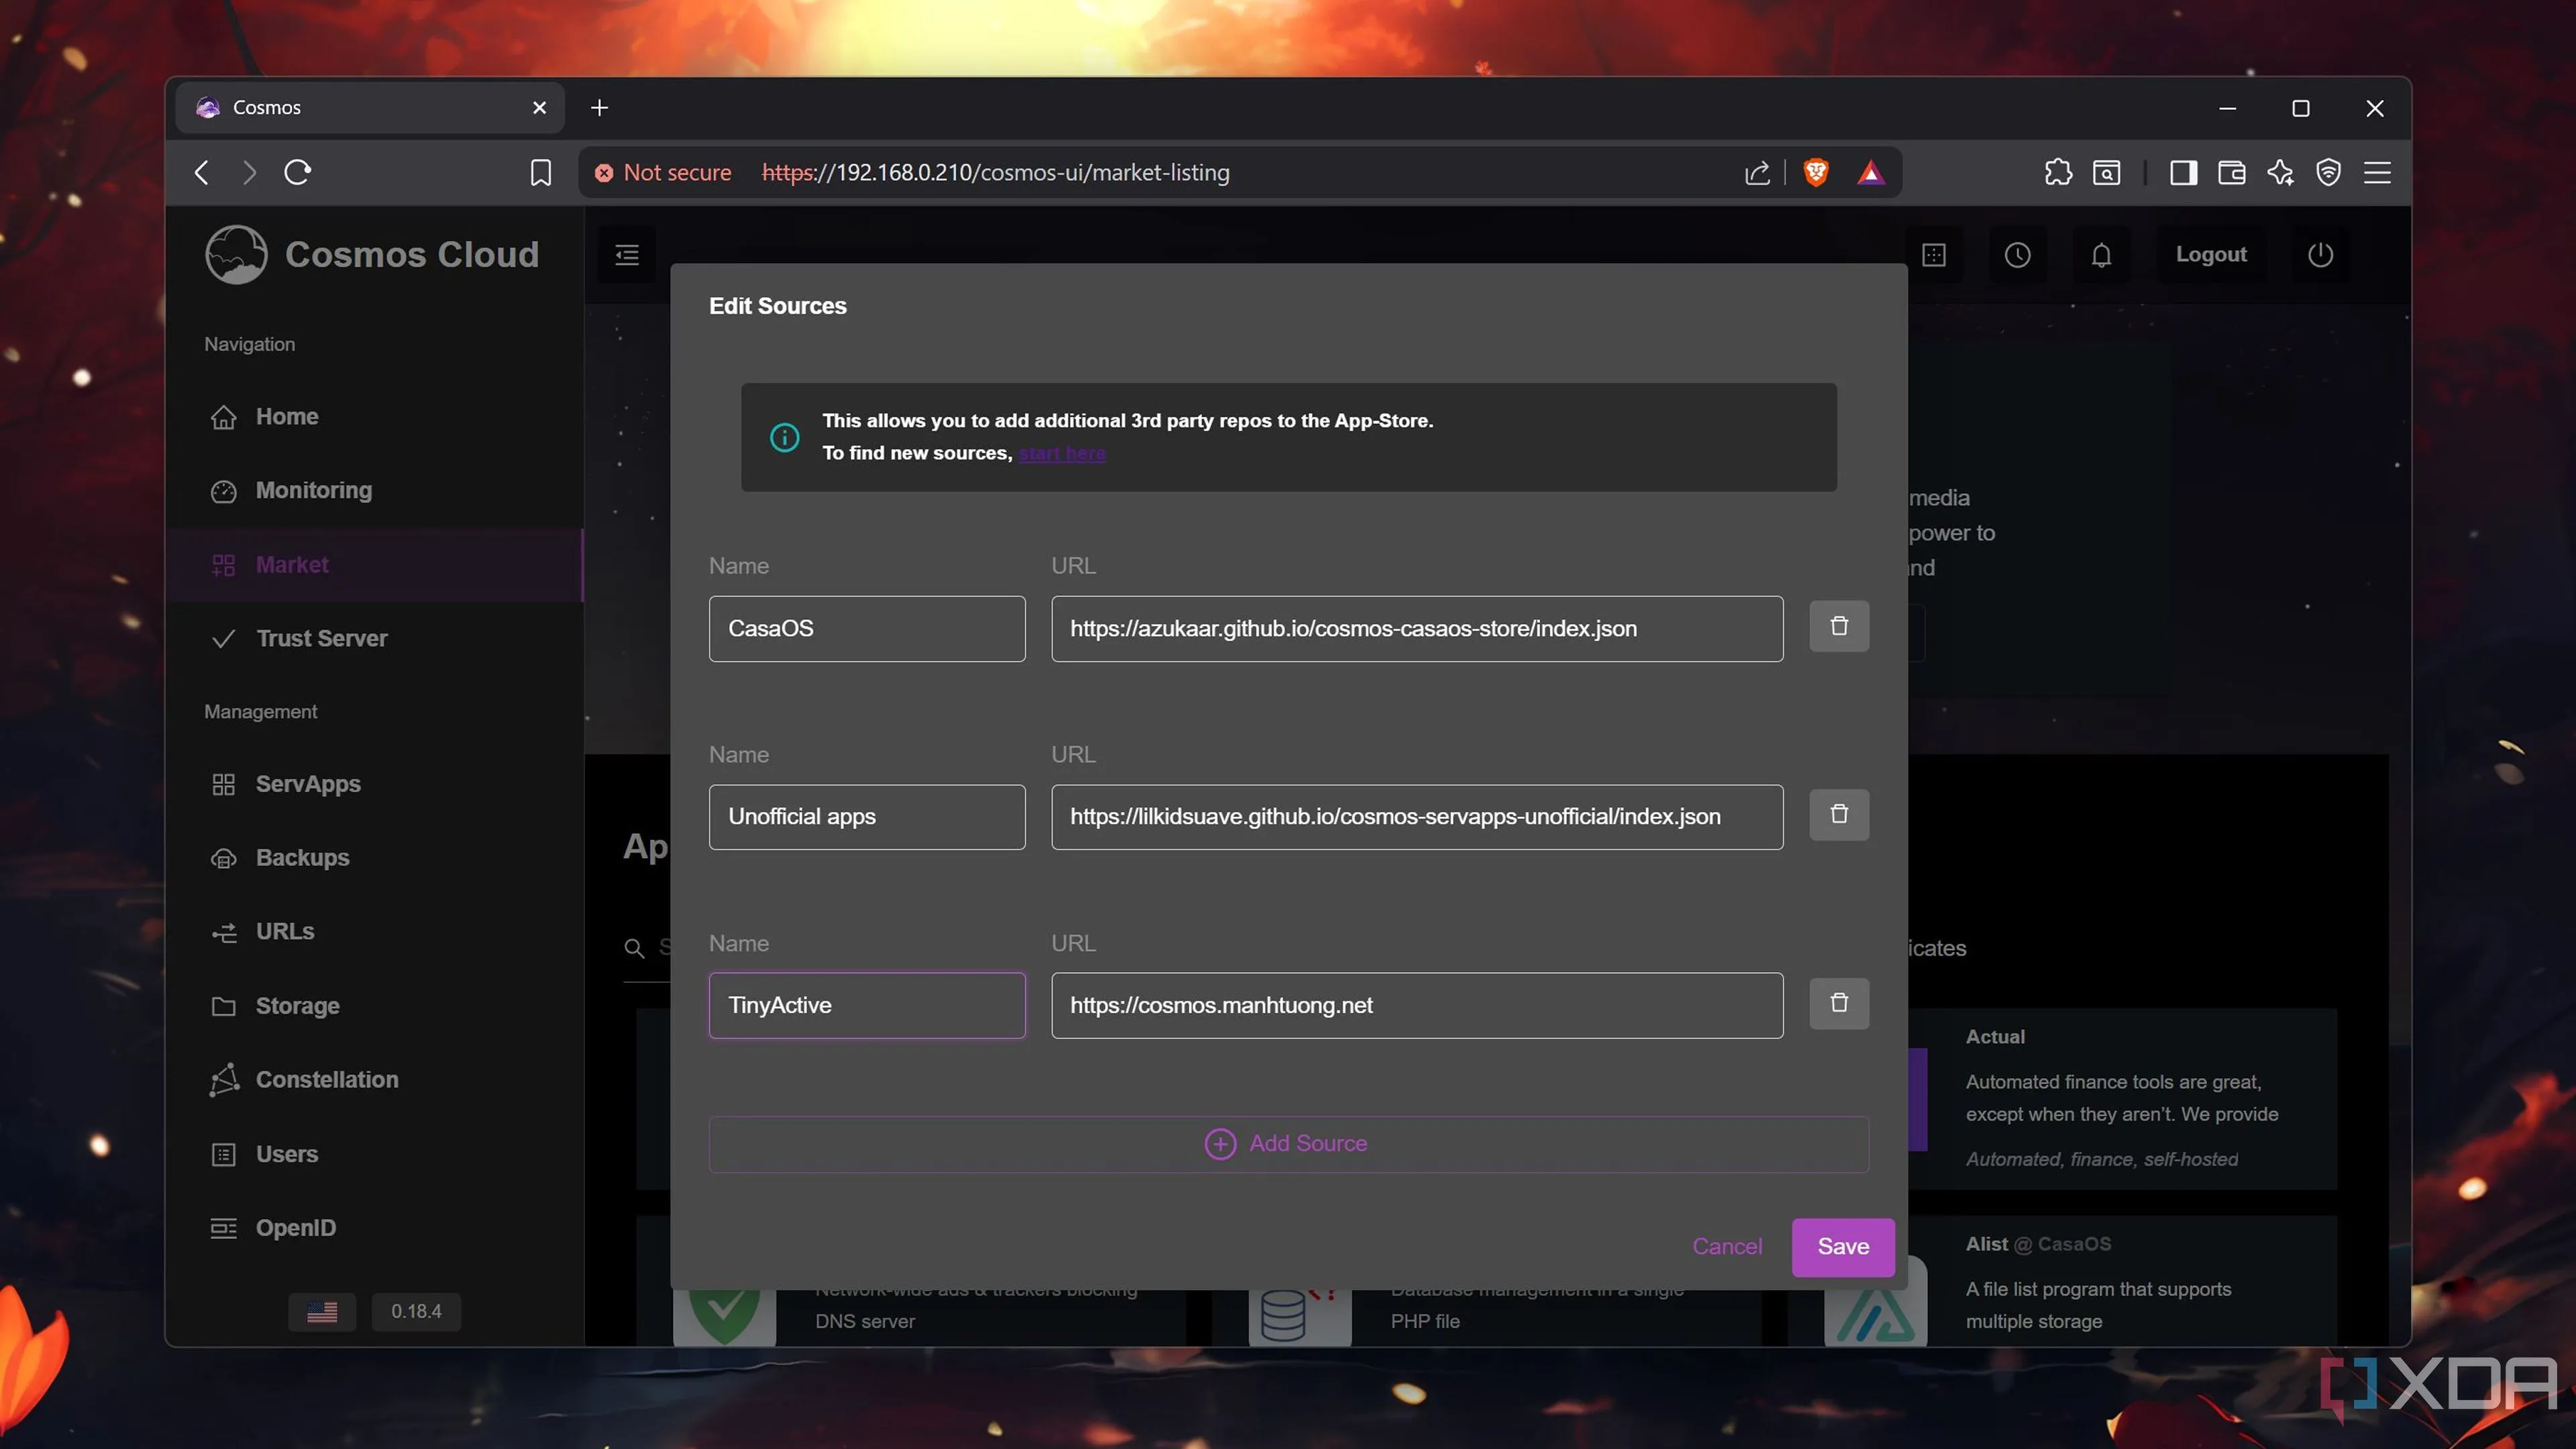Open the browser extensions puzzle icon
Image resolution: width=2576 pixels, height=1449 pixels.
point(2058,172)
